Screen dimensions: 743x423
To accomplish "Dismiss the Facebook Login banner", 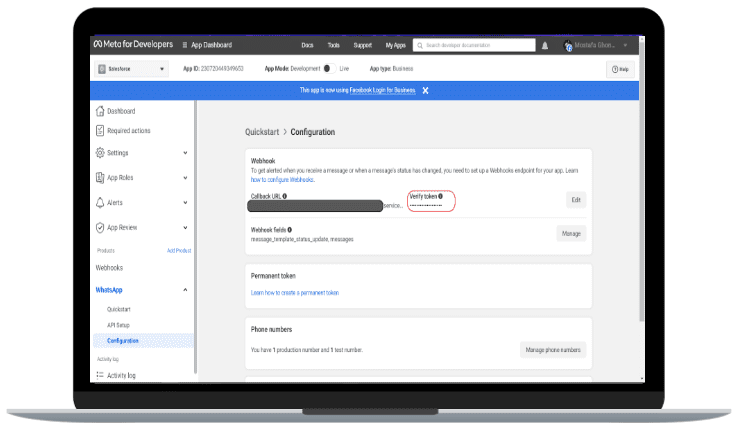I will (x=426, y=90).
